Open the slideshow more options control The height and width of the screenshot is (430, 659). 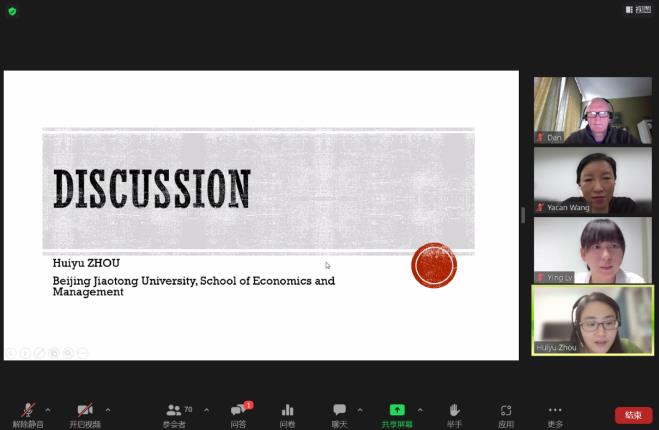coord(83,353)
